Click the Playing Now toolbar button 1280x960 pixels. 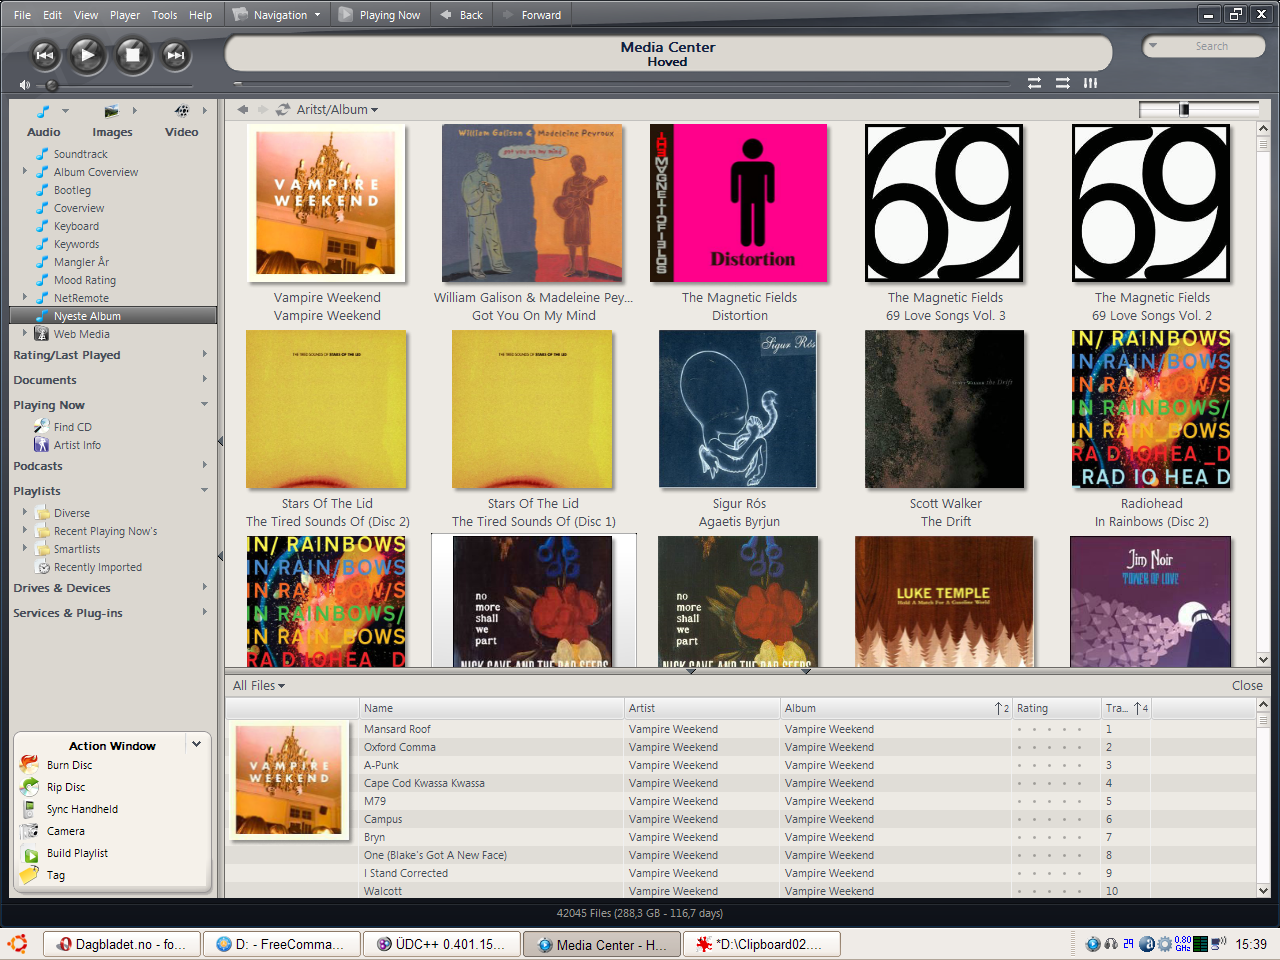[380, 15]
